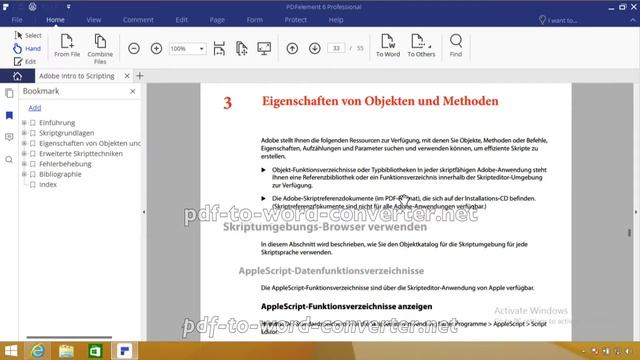Expand the Fehlerbehebung bookmark
640x360 pixels.
click(24, 164)
